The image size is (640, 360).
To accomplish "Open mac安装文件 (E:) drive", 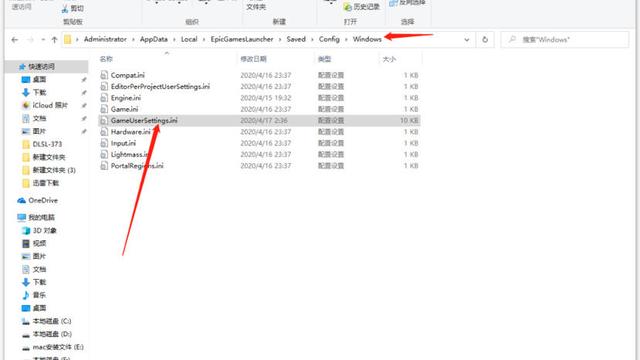I will click(58, 347).
